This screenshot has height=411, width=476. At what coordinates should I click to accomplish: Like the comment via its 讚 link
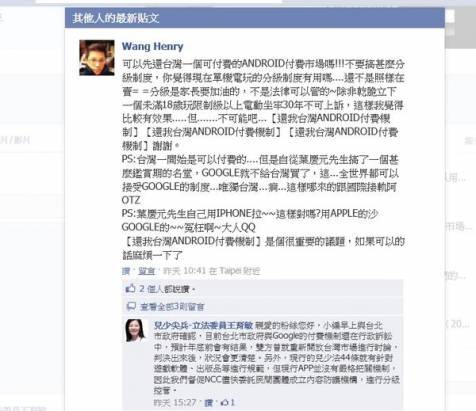pos(209,403)
